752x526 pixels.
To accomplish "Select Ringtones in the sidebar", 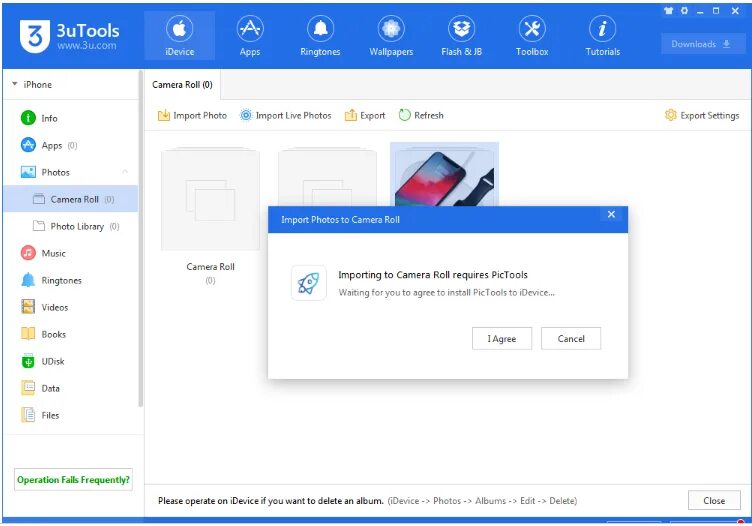I will click(x=70, y=280).
